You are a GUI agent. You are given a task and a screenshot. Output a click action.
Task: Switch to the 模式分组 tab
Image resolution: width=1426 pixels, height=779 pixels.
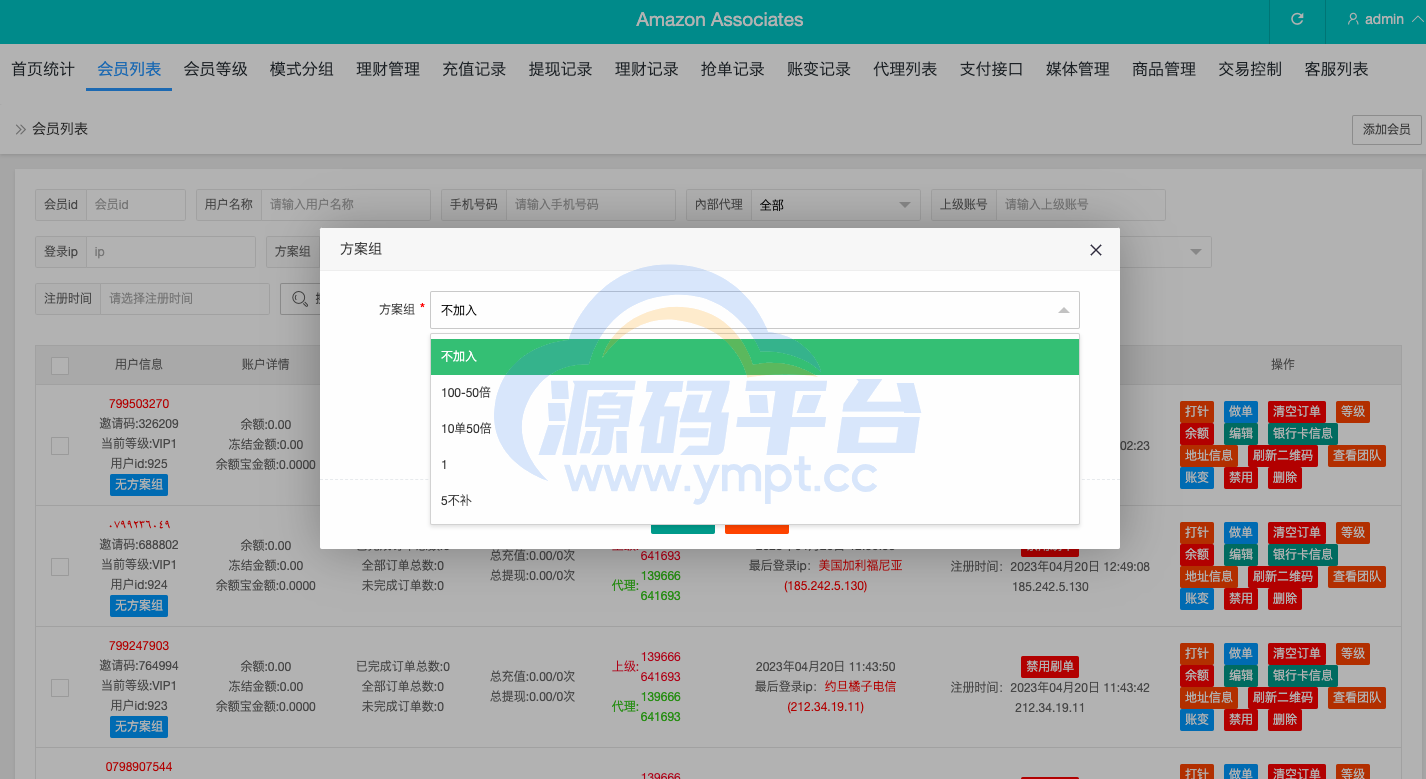tap(302, 69)
